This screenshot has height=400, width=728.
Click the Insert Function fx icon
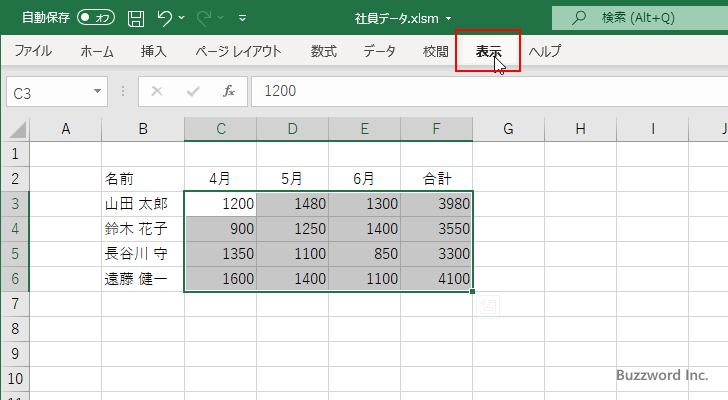coord(228,91)
